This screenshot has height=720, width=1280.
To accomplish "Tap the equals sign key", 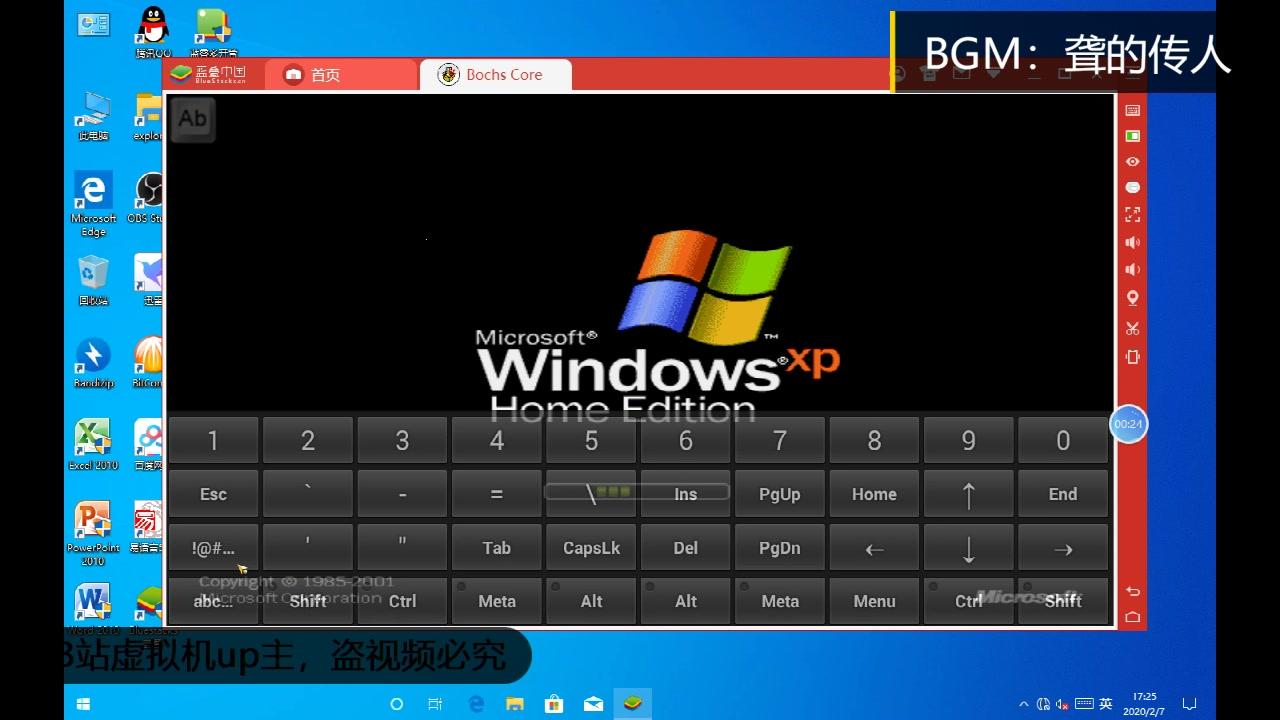I will (497, 494).
